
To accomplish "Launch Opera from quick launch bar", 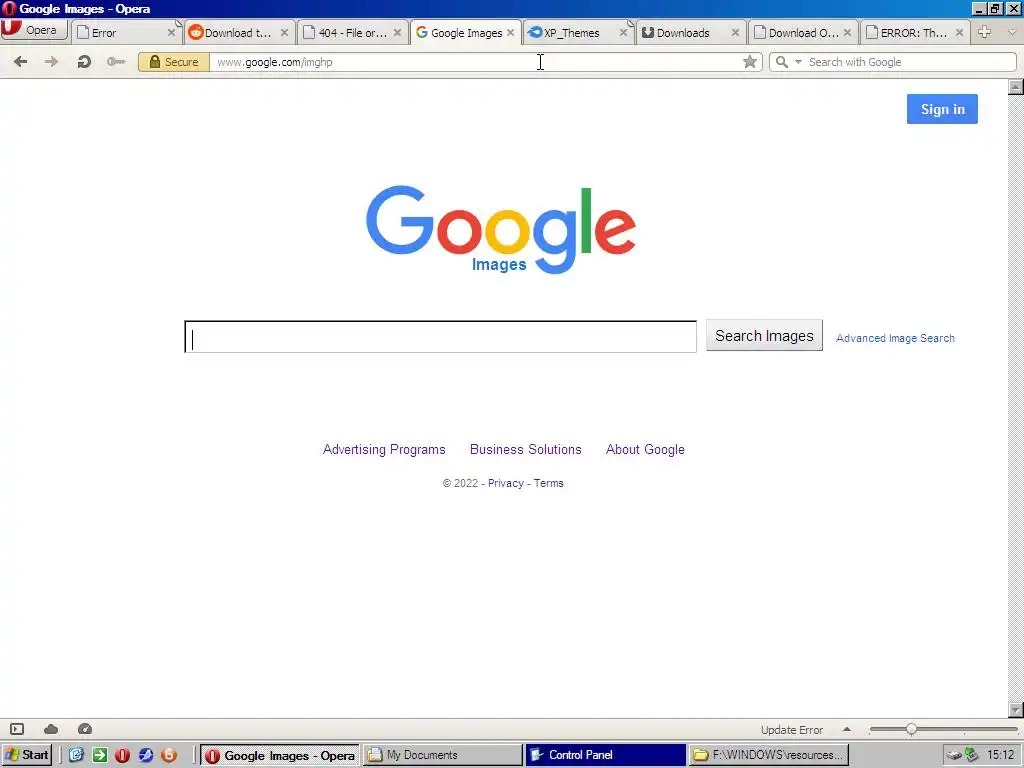I will click(x=122, y=755).
